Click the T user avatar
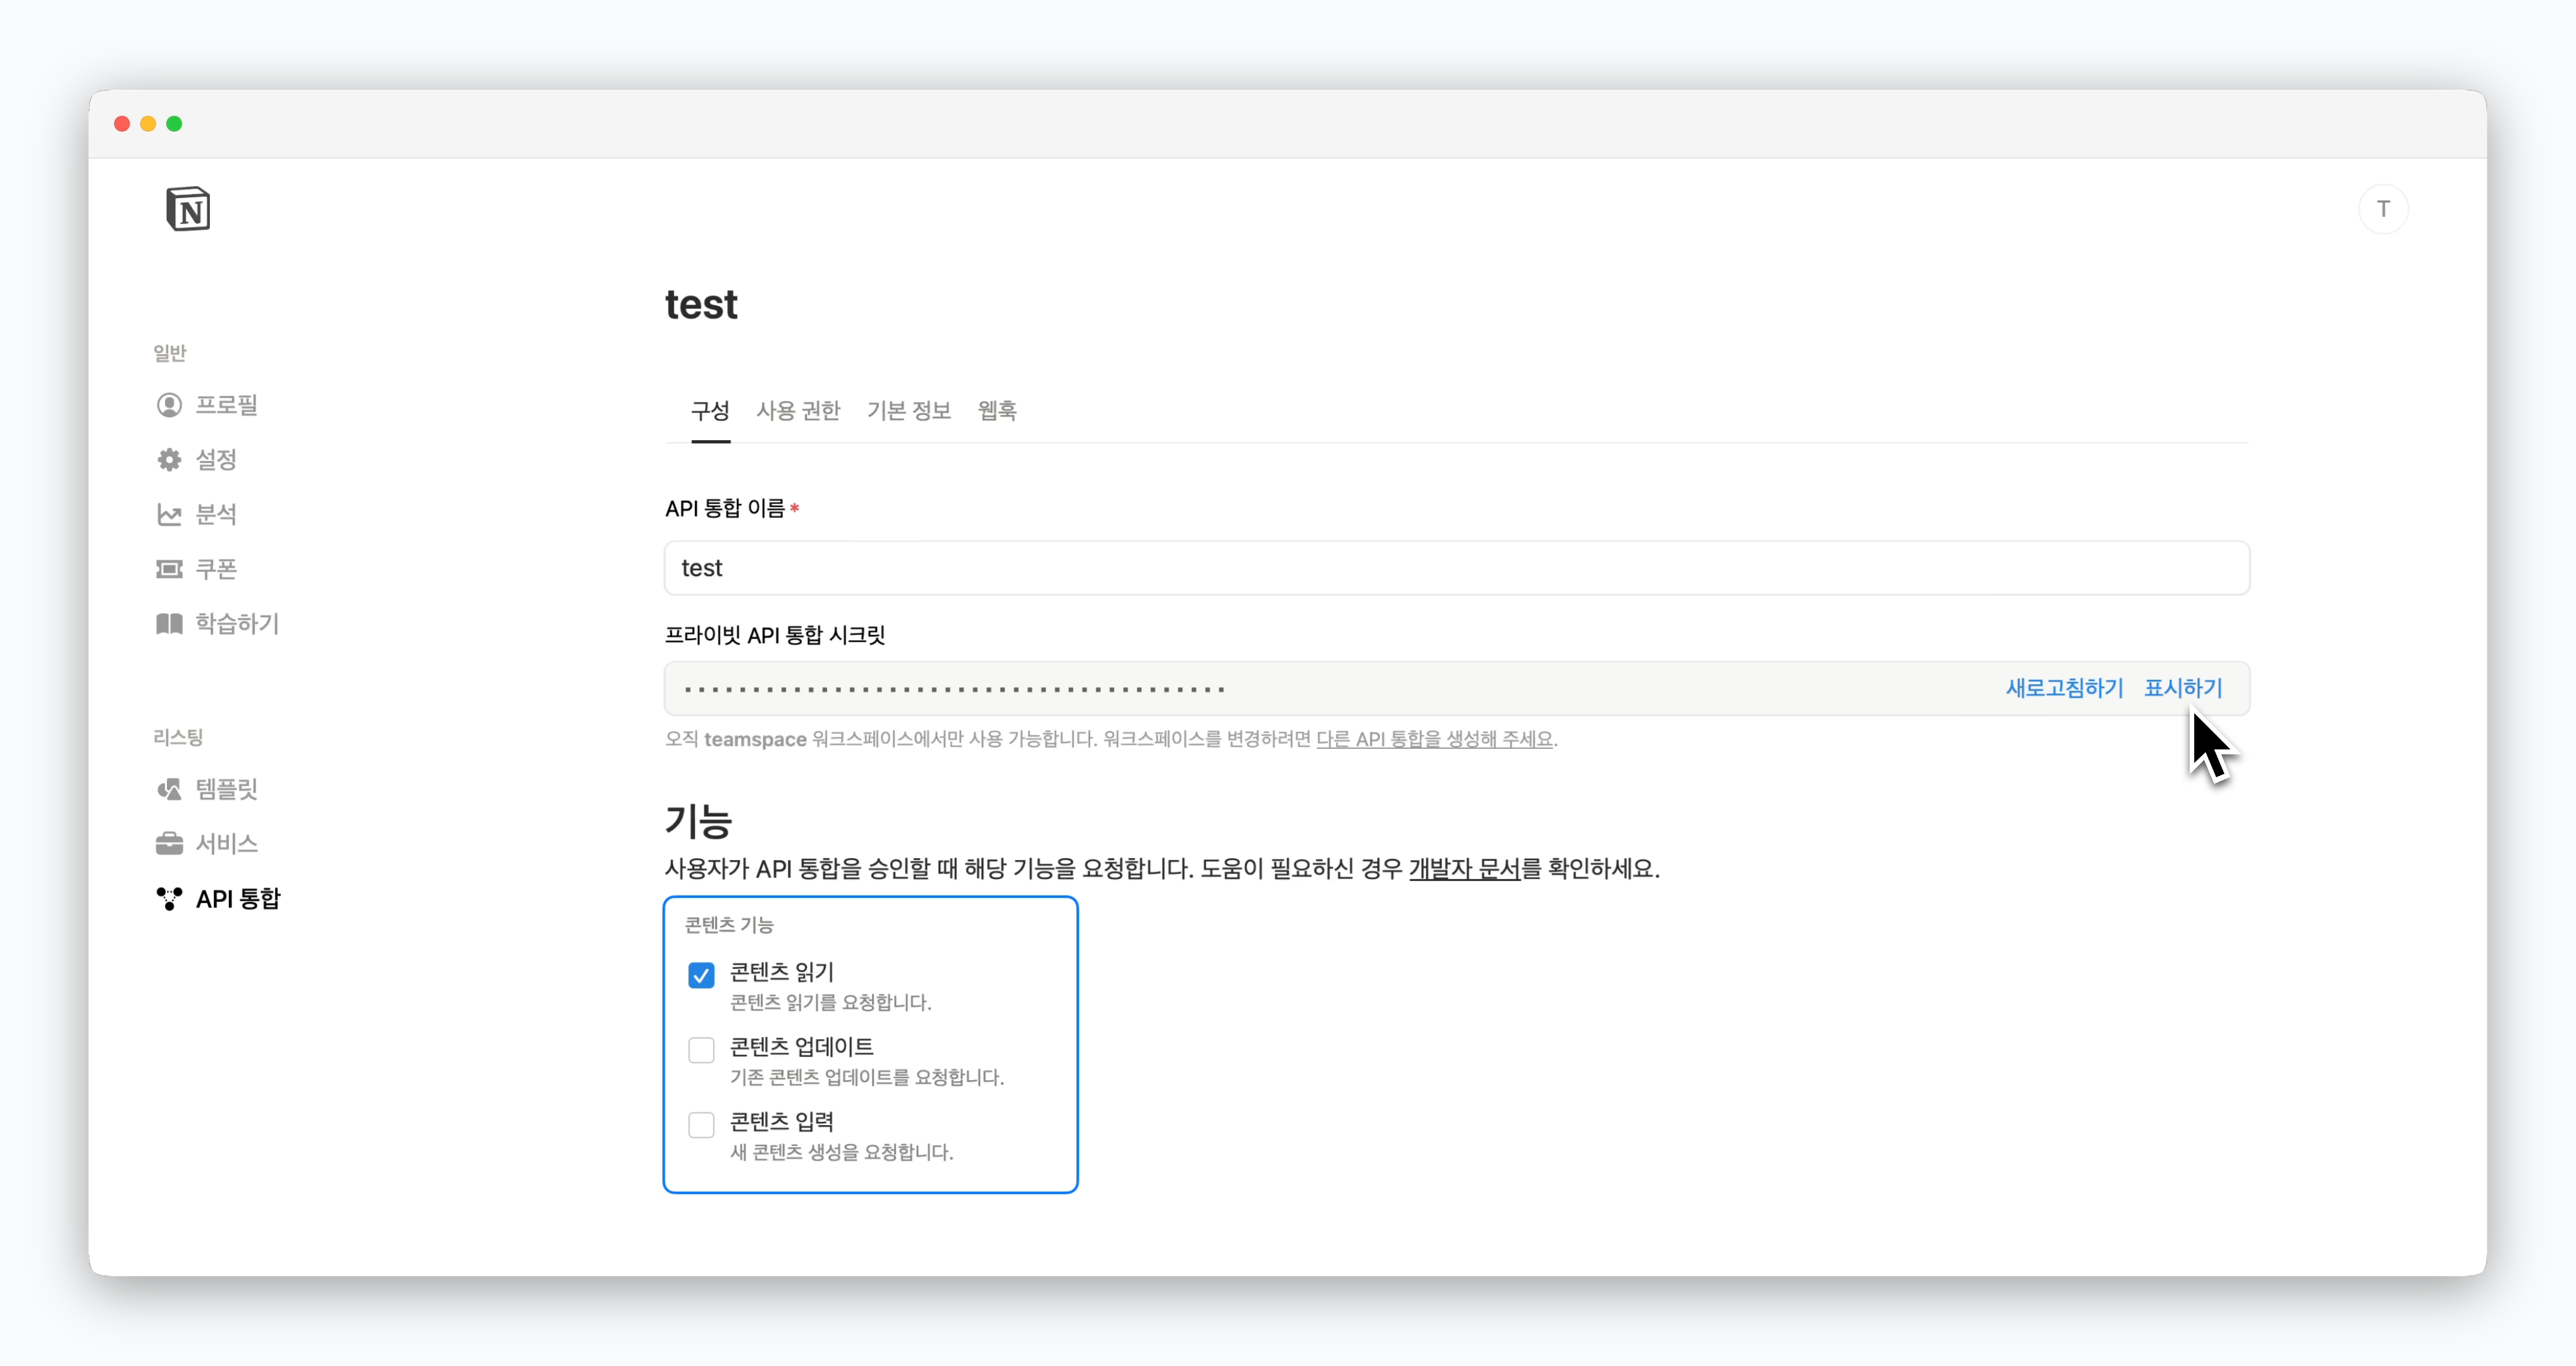 point(2383,209)
